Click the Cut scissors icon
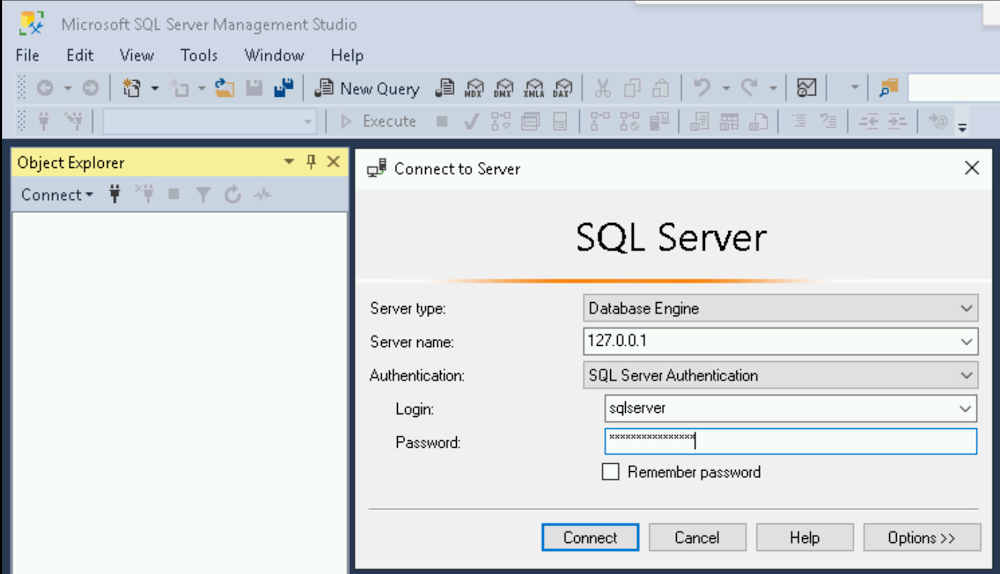The height and width of the screenshot is (574, 1000). [602, 88]
